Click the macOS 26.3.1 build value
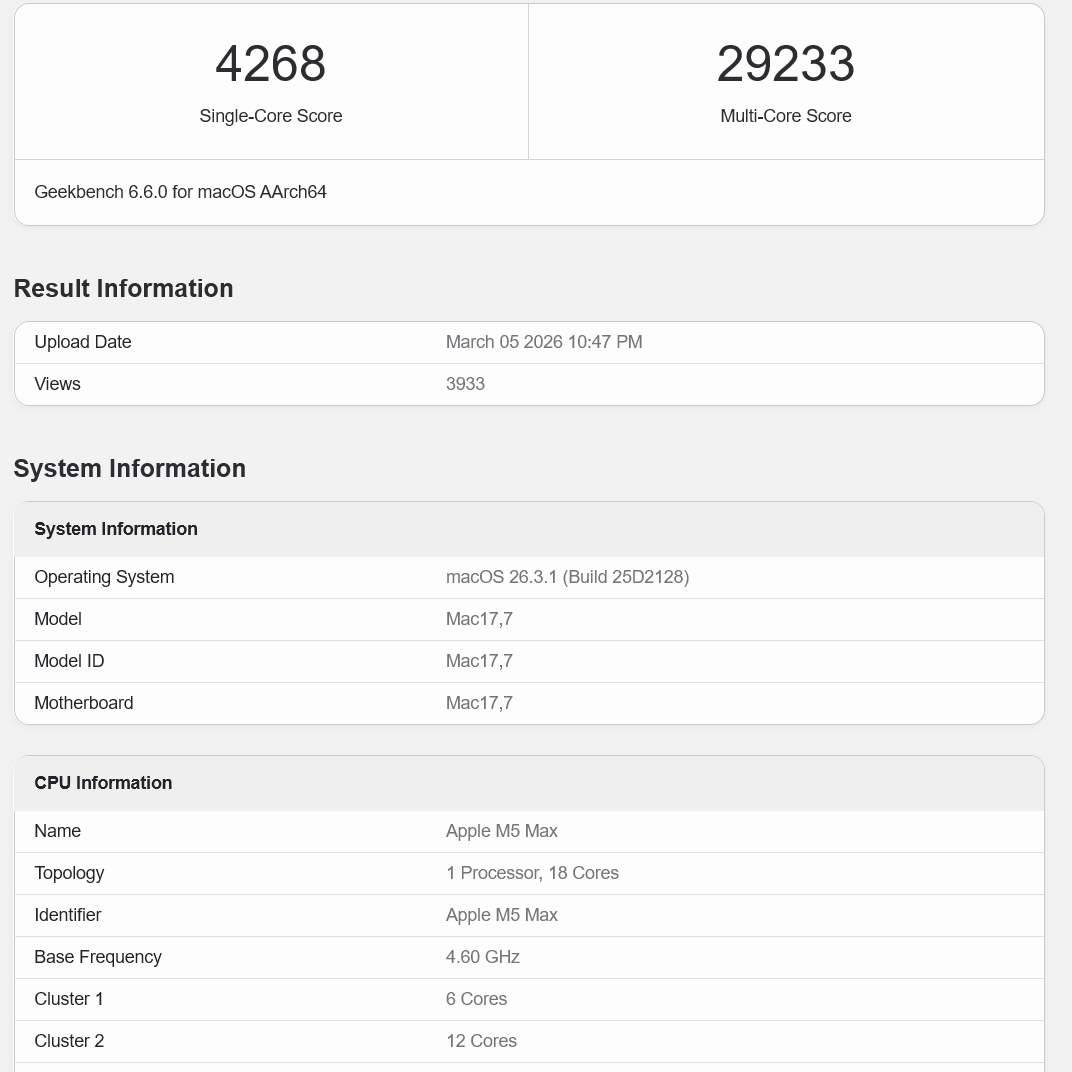The height and width of the screenshot is (1072, 1072). tap(567, 577)
